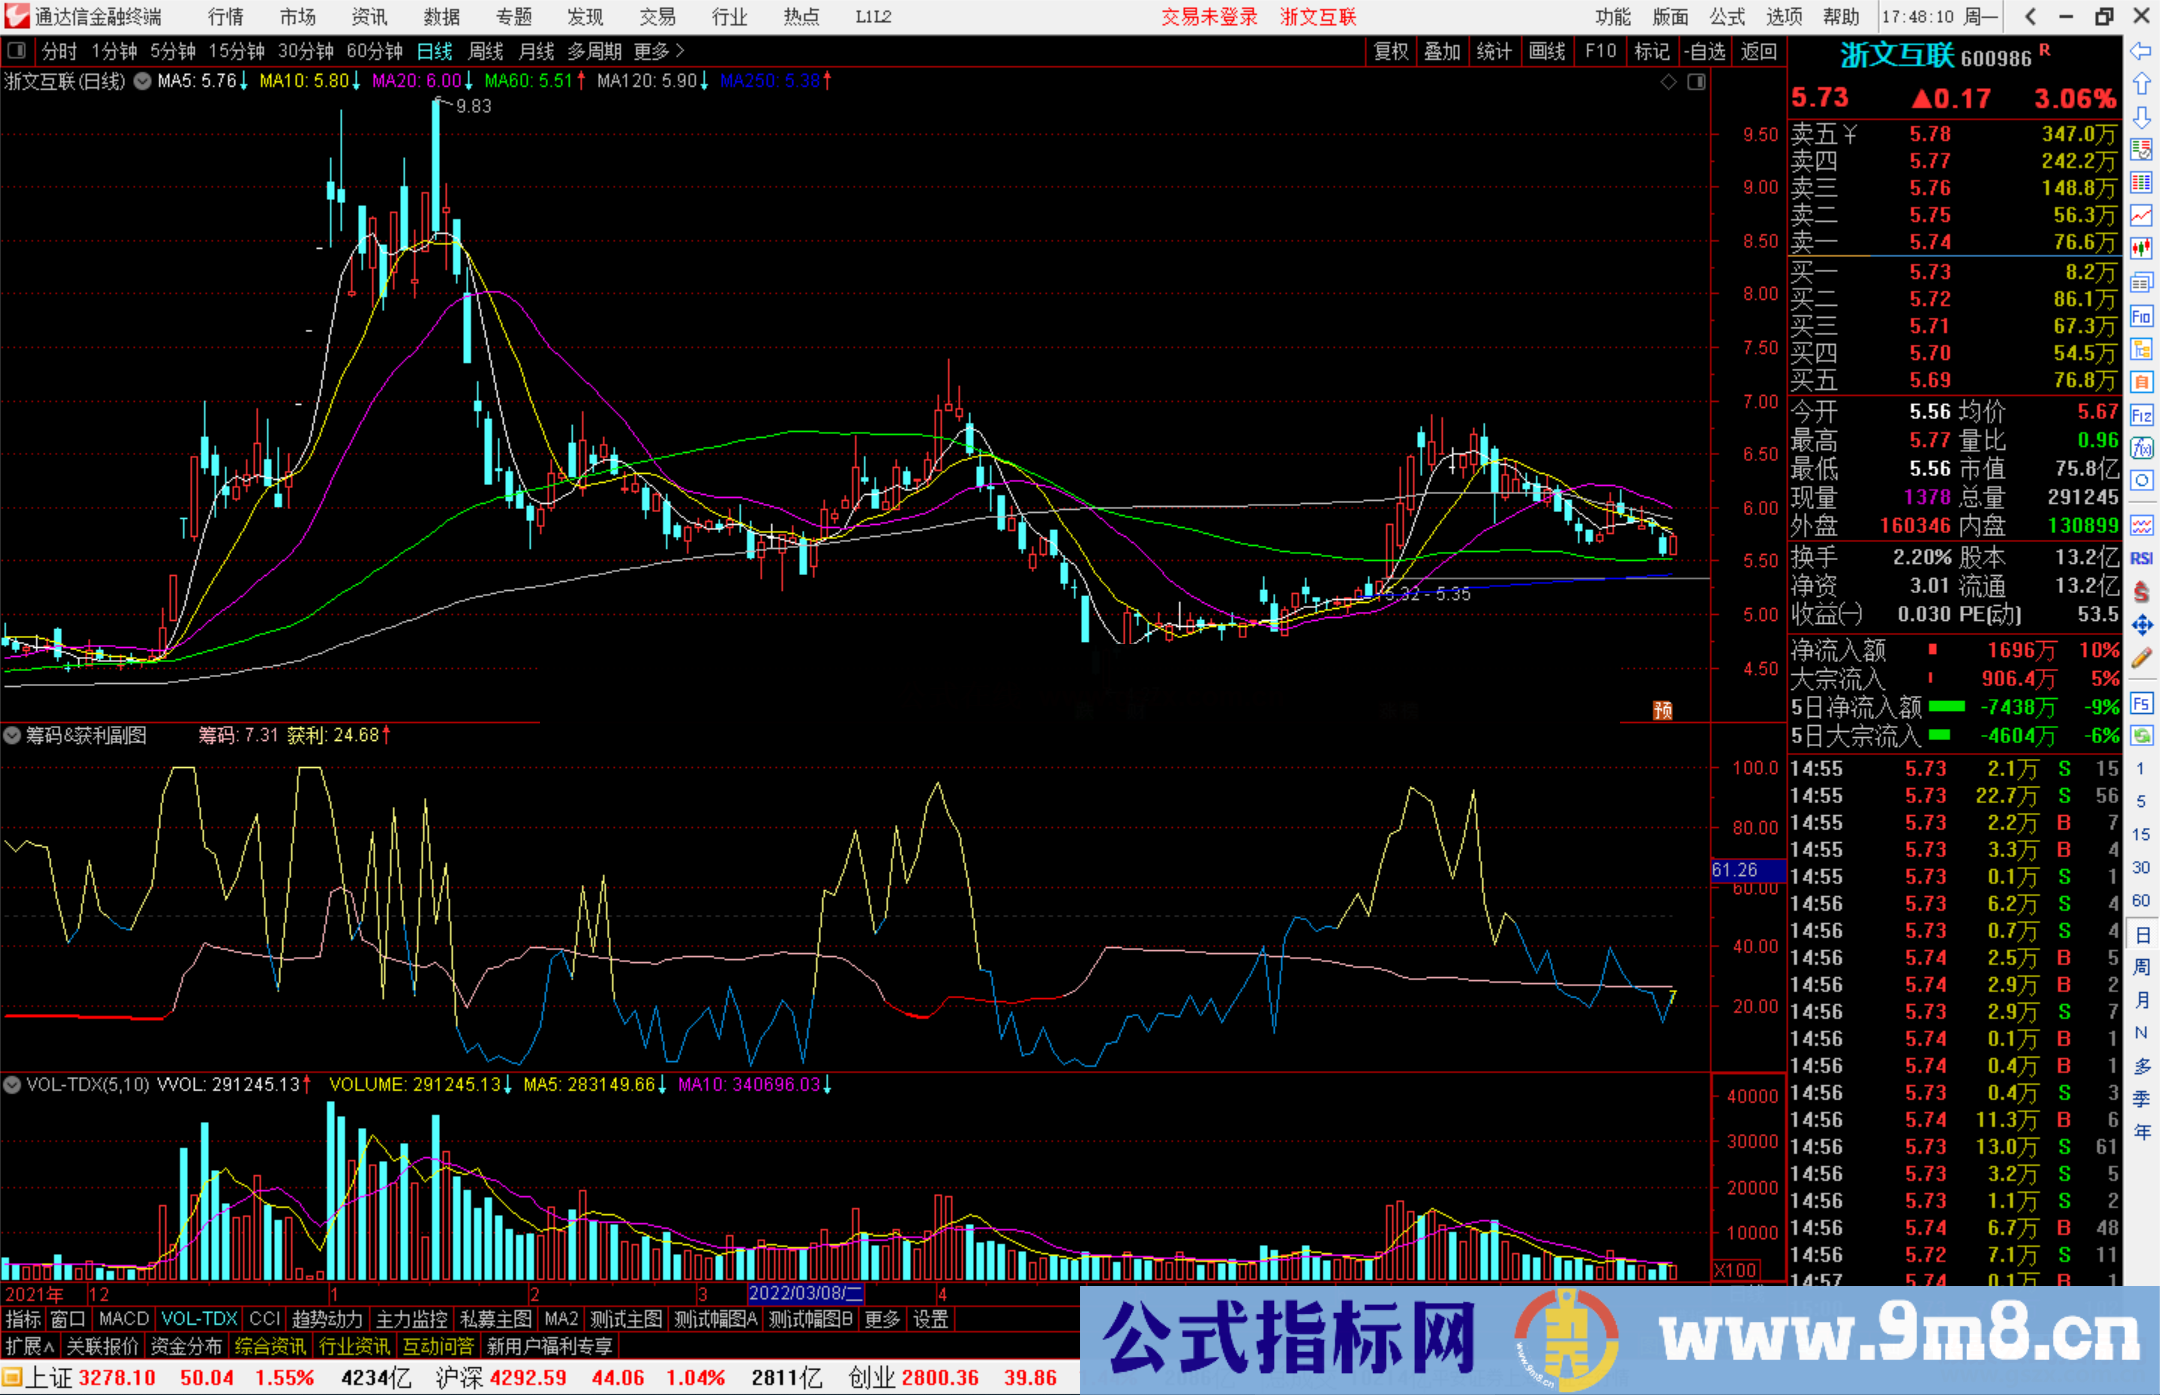Select the pencil drawing tool icon
This screenshot has height=1395, width=2160.
coord(2141,658)
